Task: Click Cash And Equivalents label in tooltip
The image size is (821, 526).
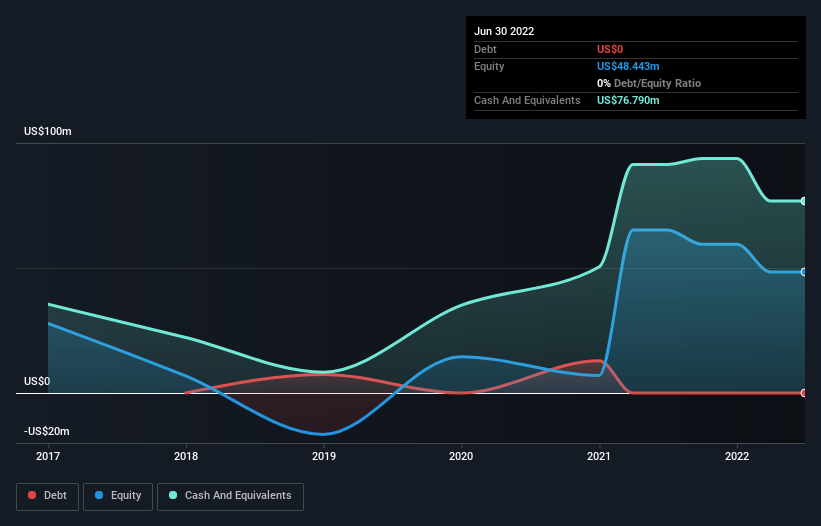Action: click(527, 100)
